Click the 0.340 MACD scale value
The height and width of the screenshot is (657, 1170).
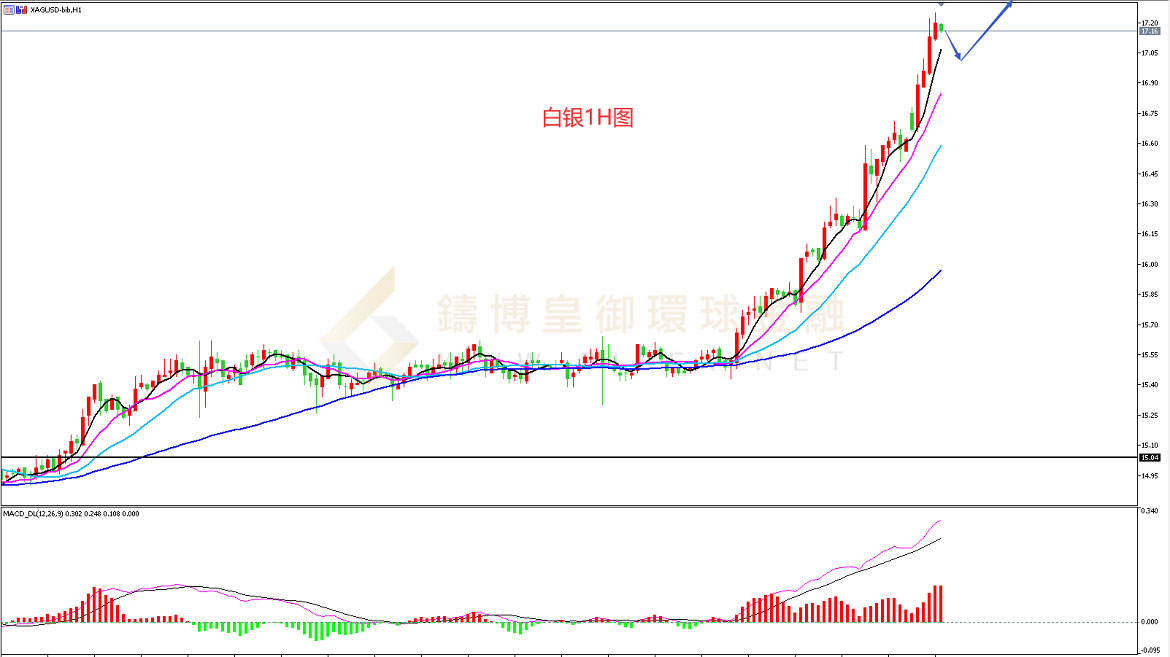point(1150,512)
